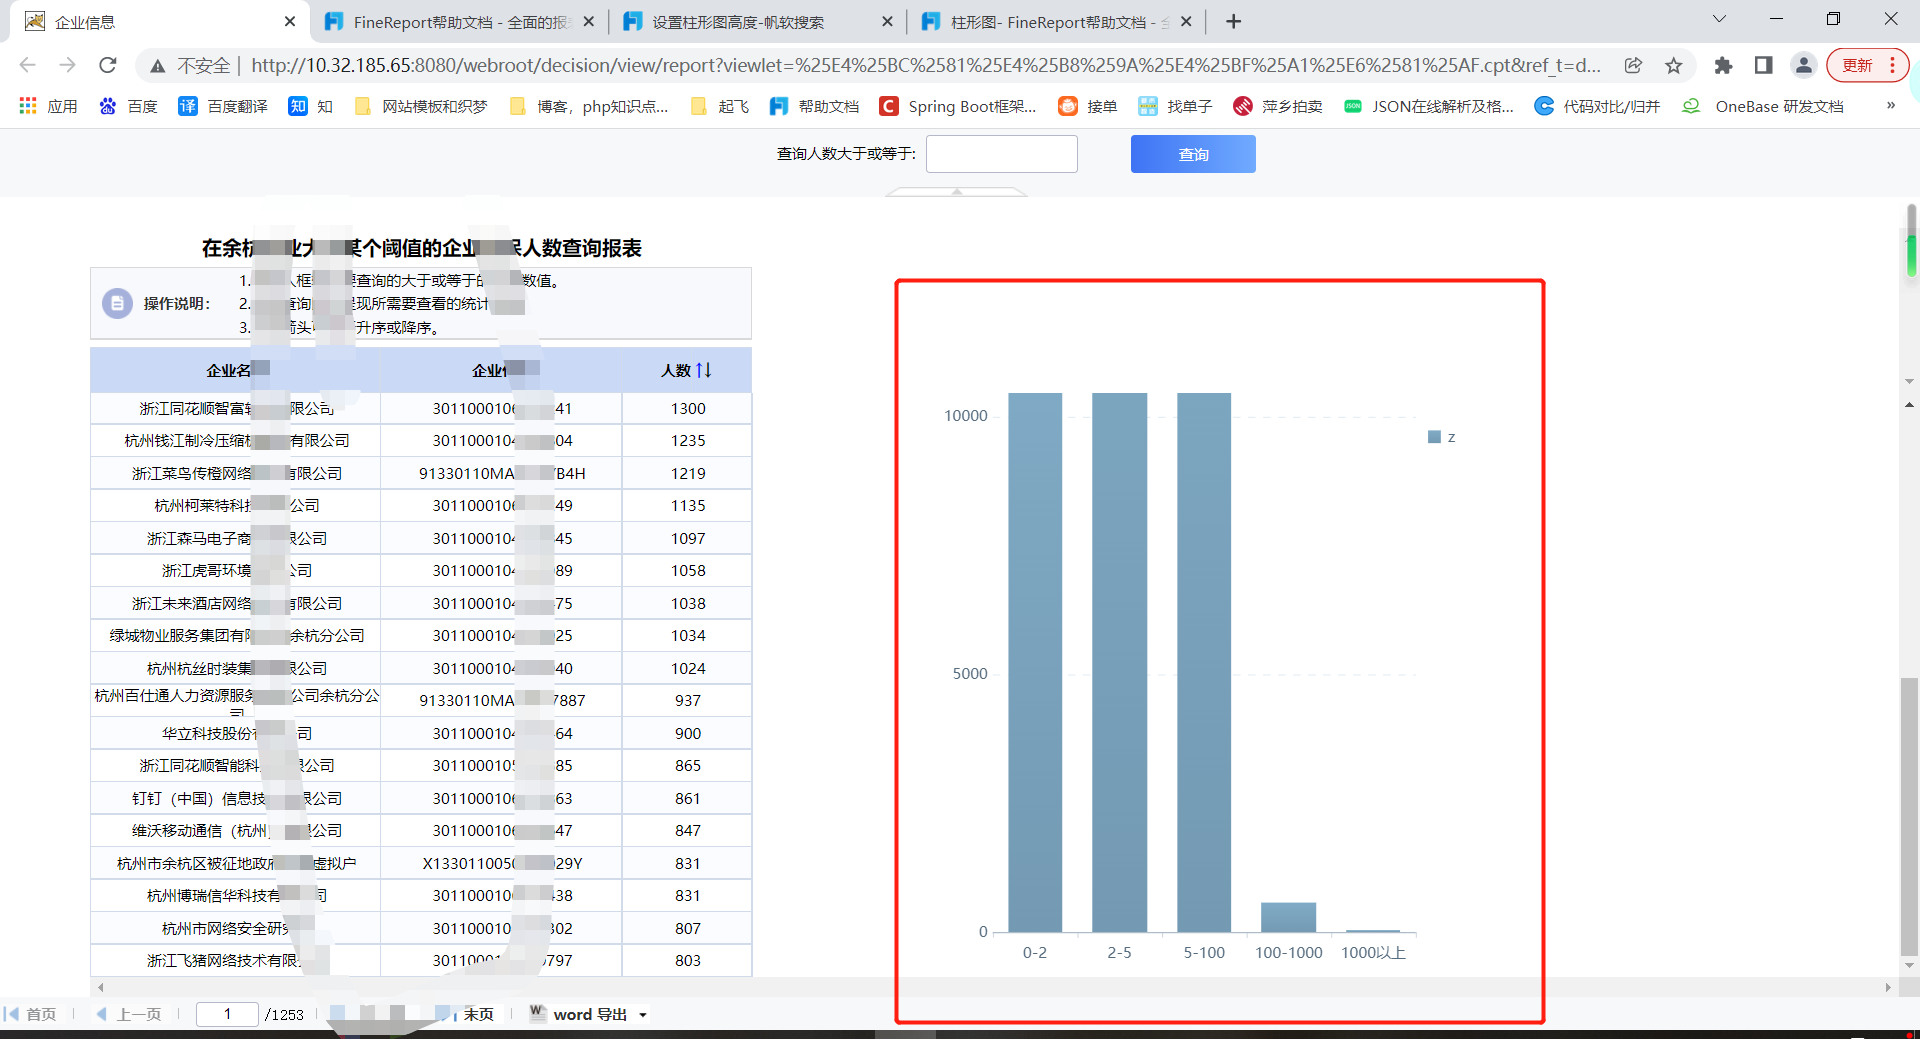Reload the page with the refresh icon

point(108,65)
